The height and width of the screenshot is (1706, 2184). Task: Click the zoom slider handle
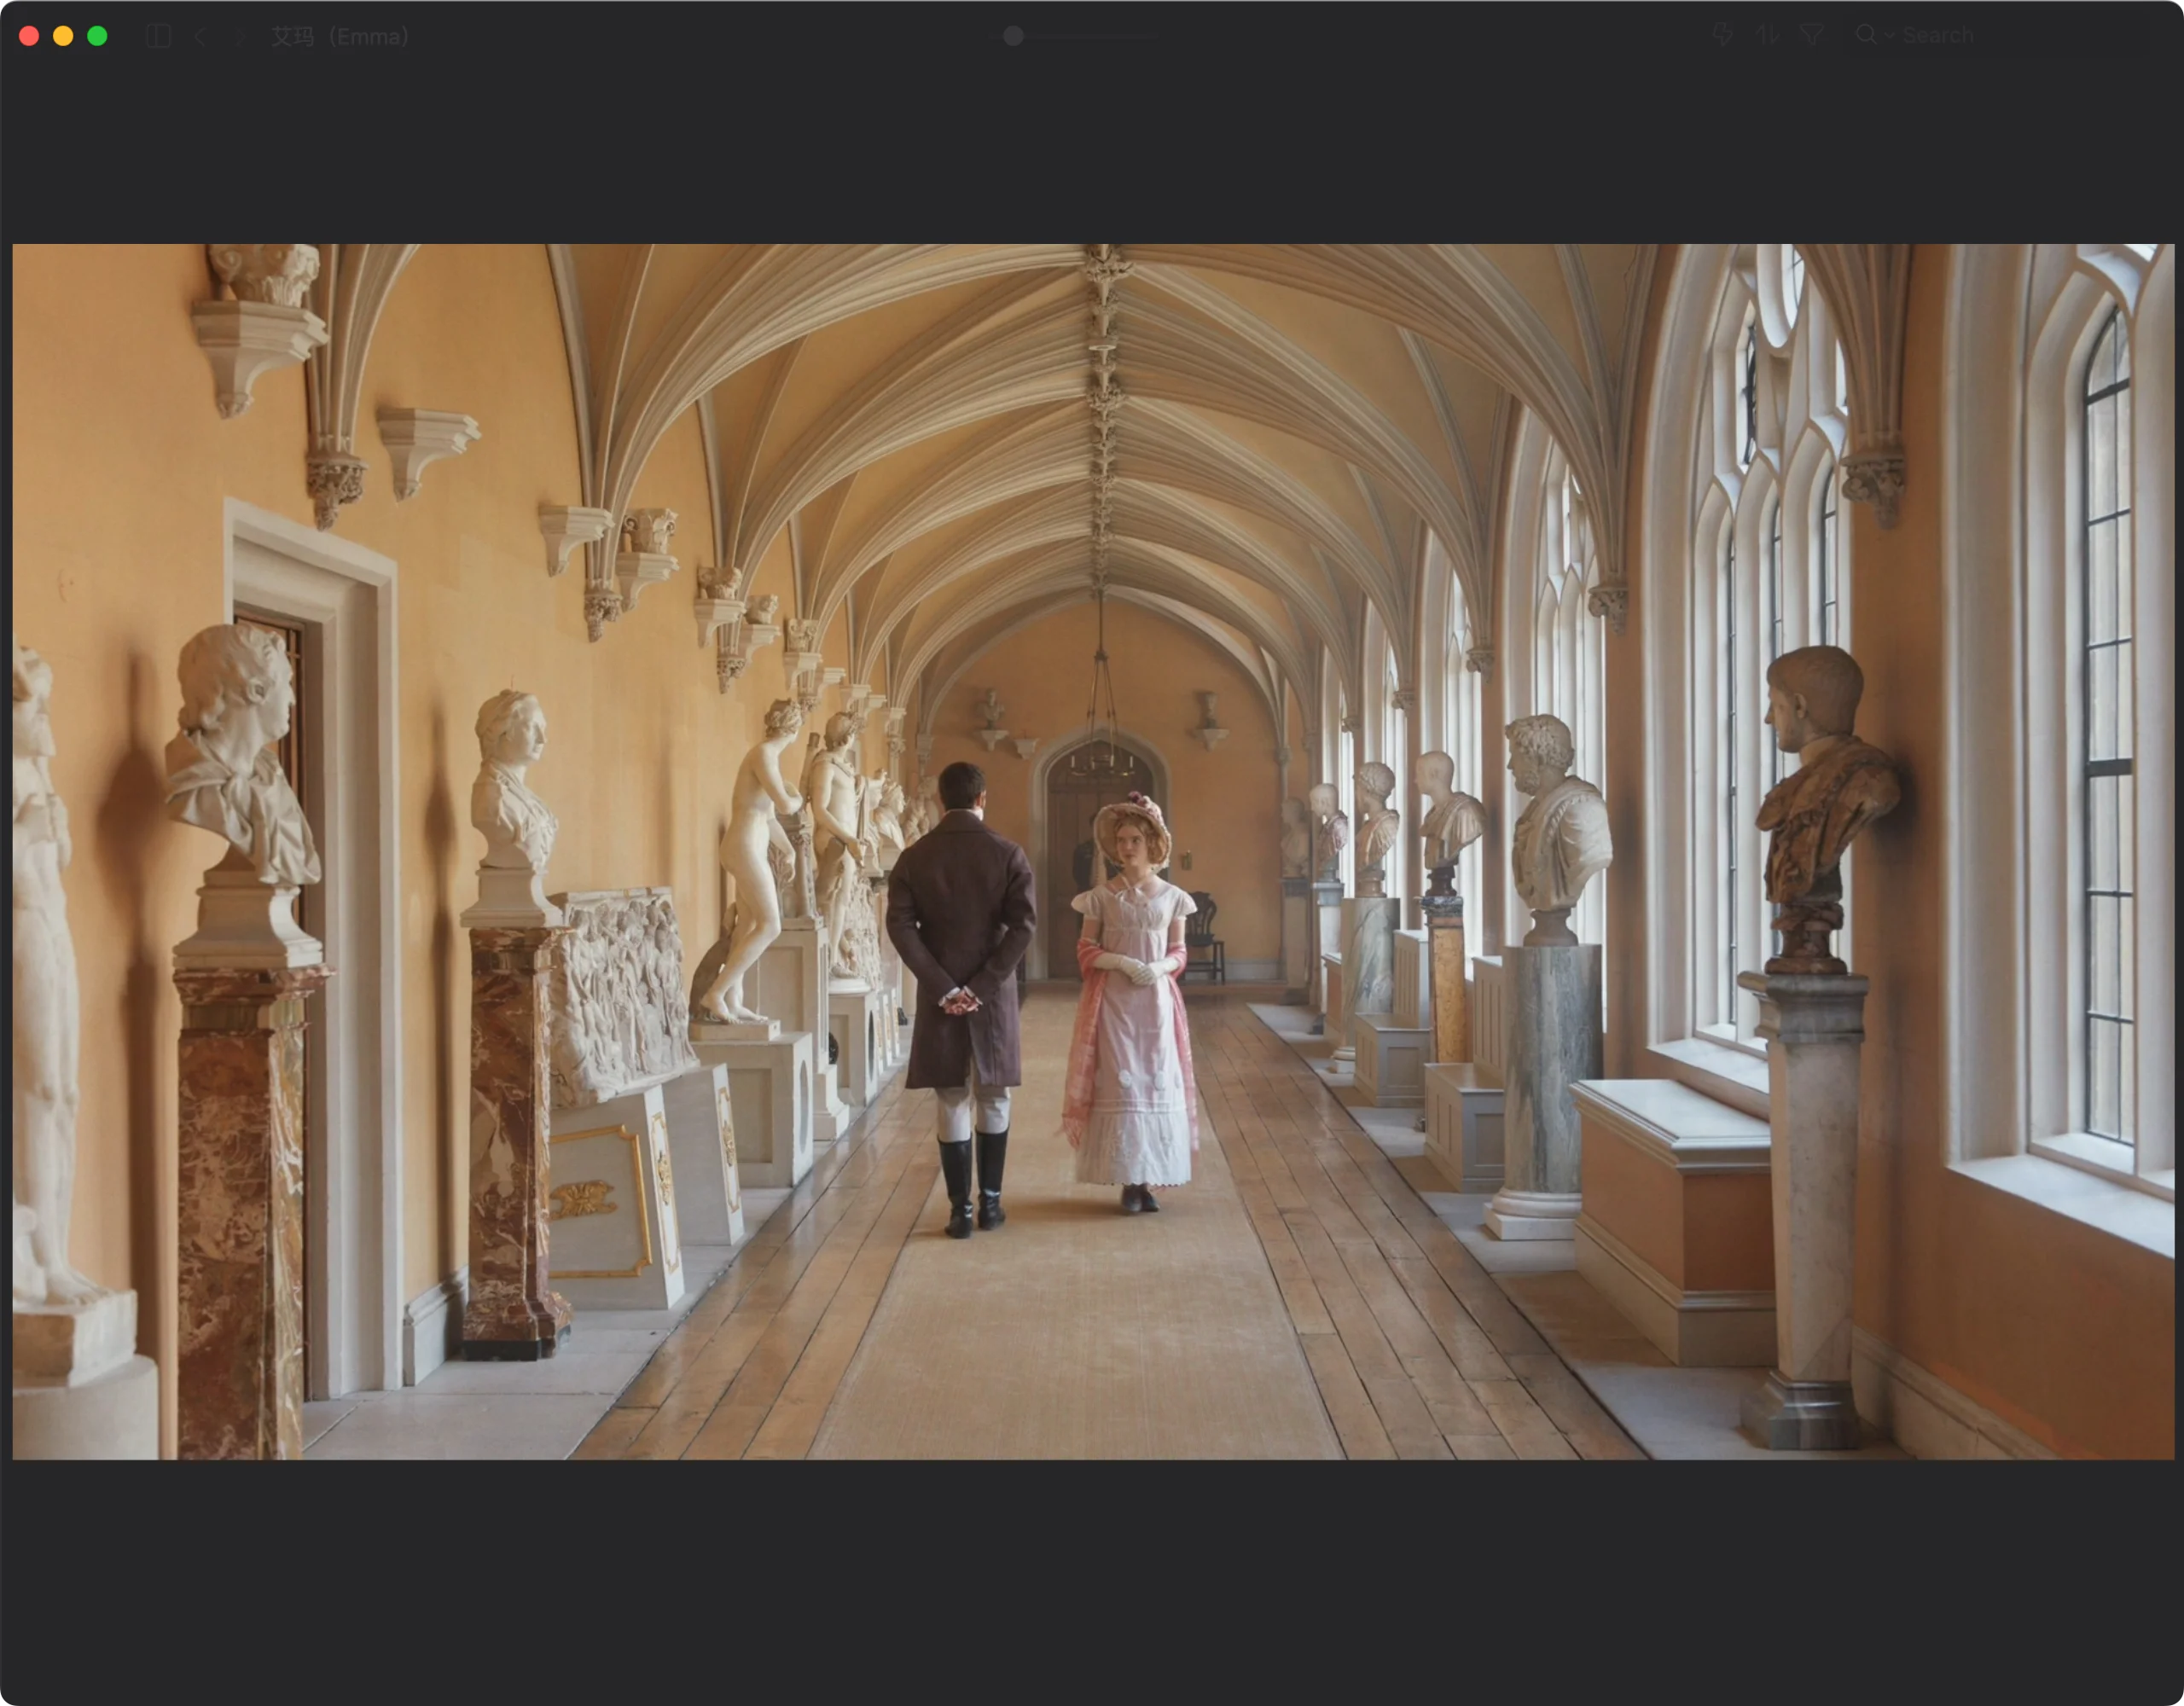(x=1013, y=37)
